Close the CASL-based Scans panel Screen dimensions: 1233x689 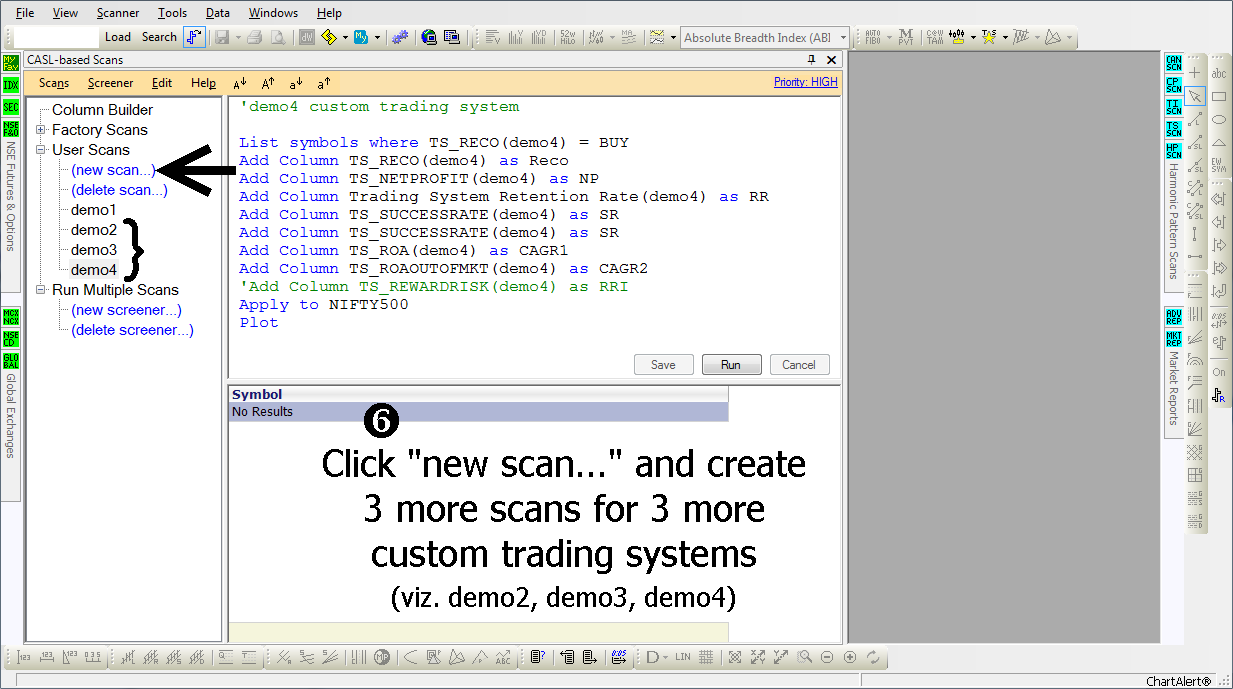pos(831,60)
